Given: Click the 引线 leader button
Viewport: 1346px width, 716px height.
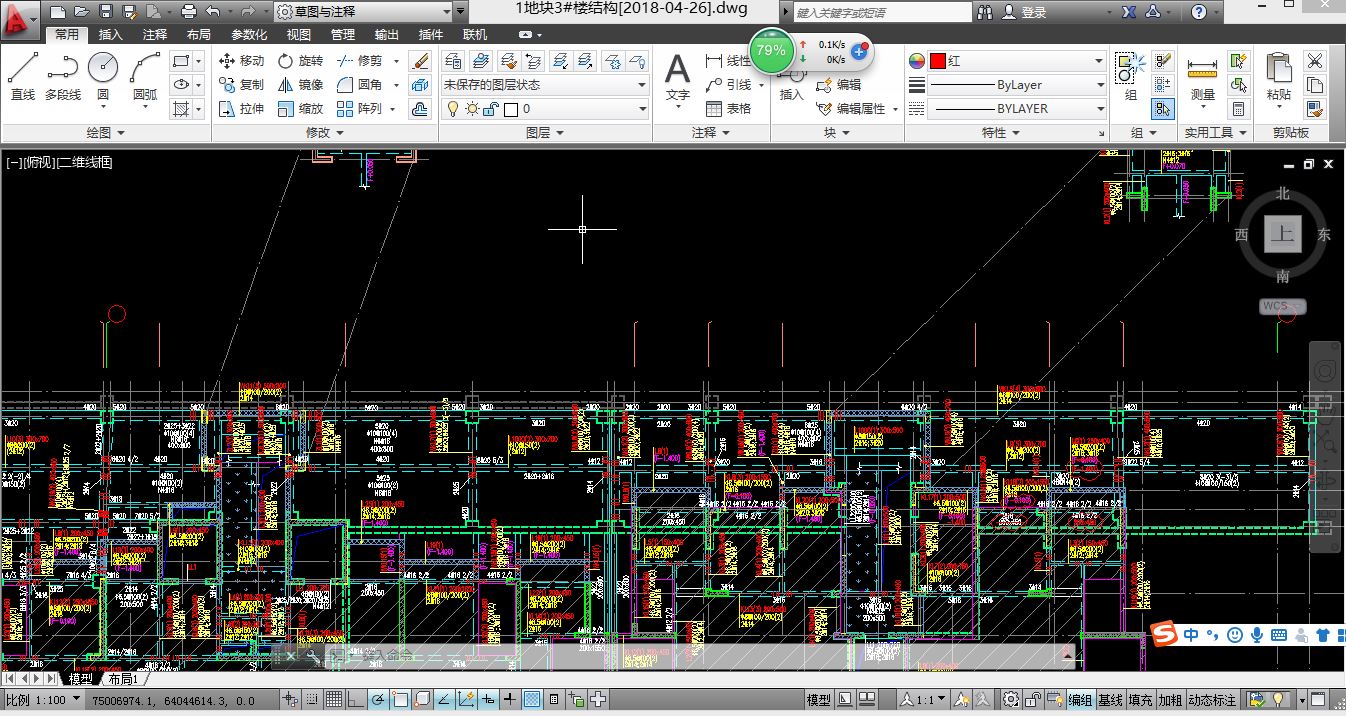Looking at the screenshot, I should 729,85.
